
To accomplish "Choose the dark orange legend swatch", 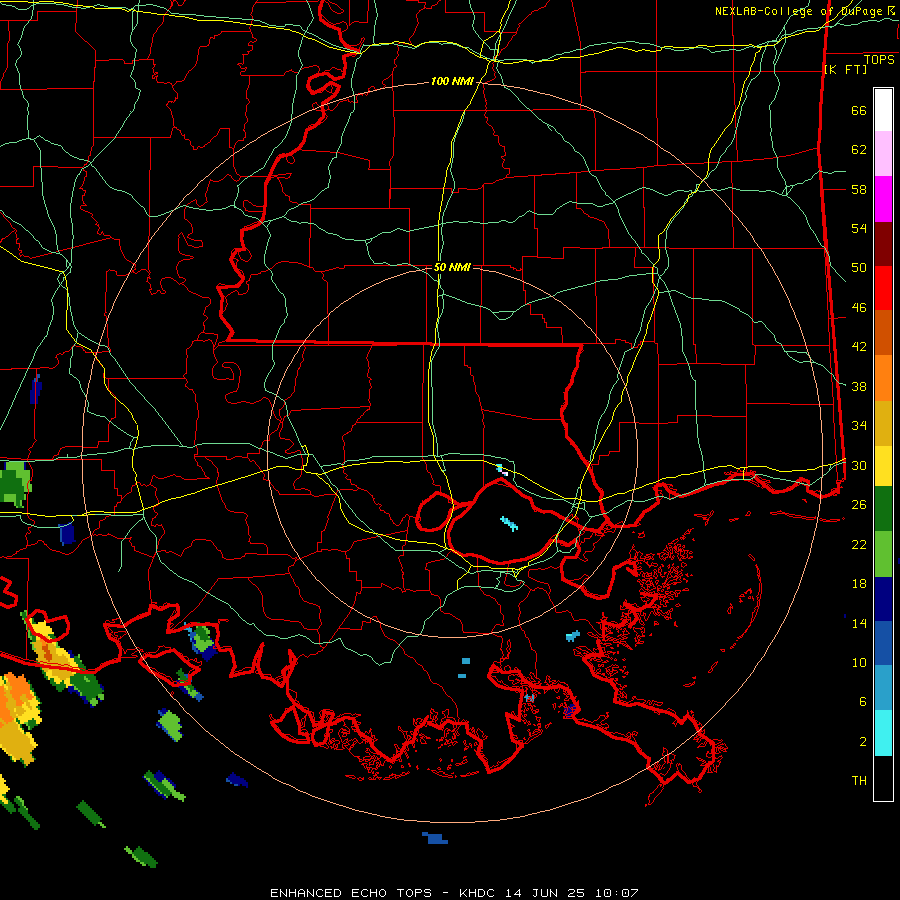I will (x=883, y=333).
